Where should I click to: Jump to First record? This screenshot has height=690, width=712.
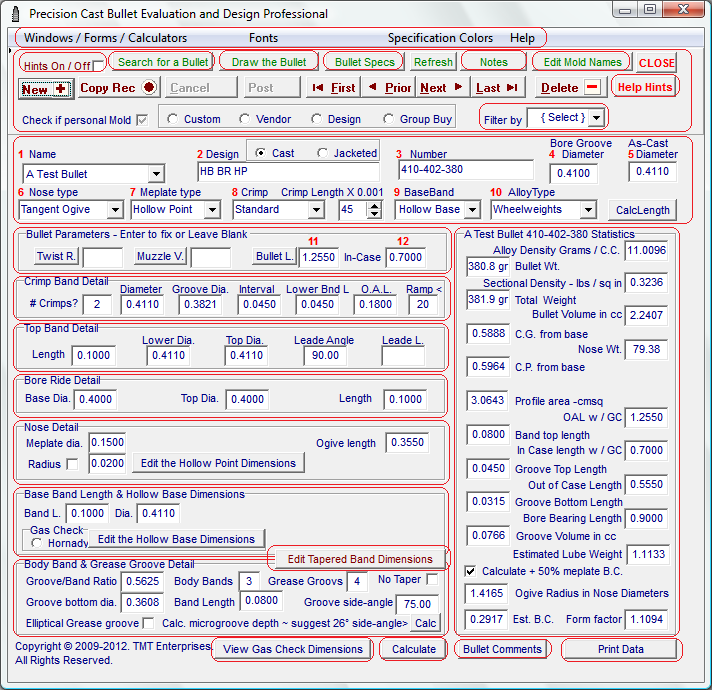pyautogui.click(x=334, y=88)
